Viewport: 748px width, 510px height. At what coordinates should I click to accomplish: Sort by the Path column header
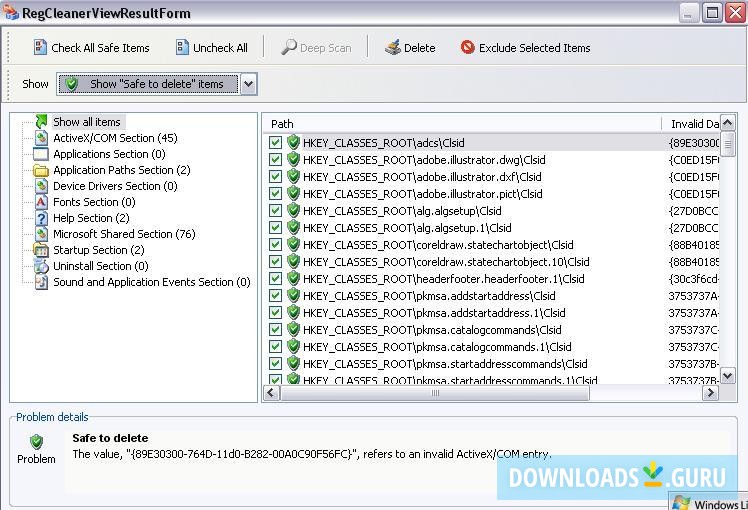point(462,124)
